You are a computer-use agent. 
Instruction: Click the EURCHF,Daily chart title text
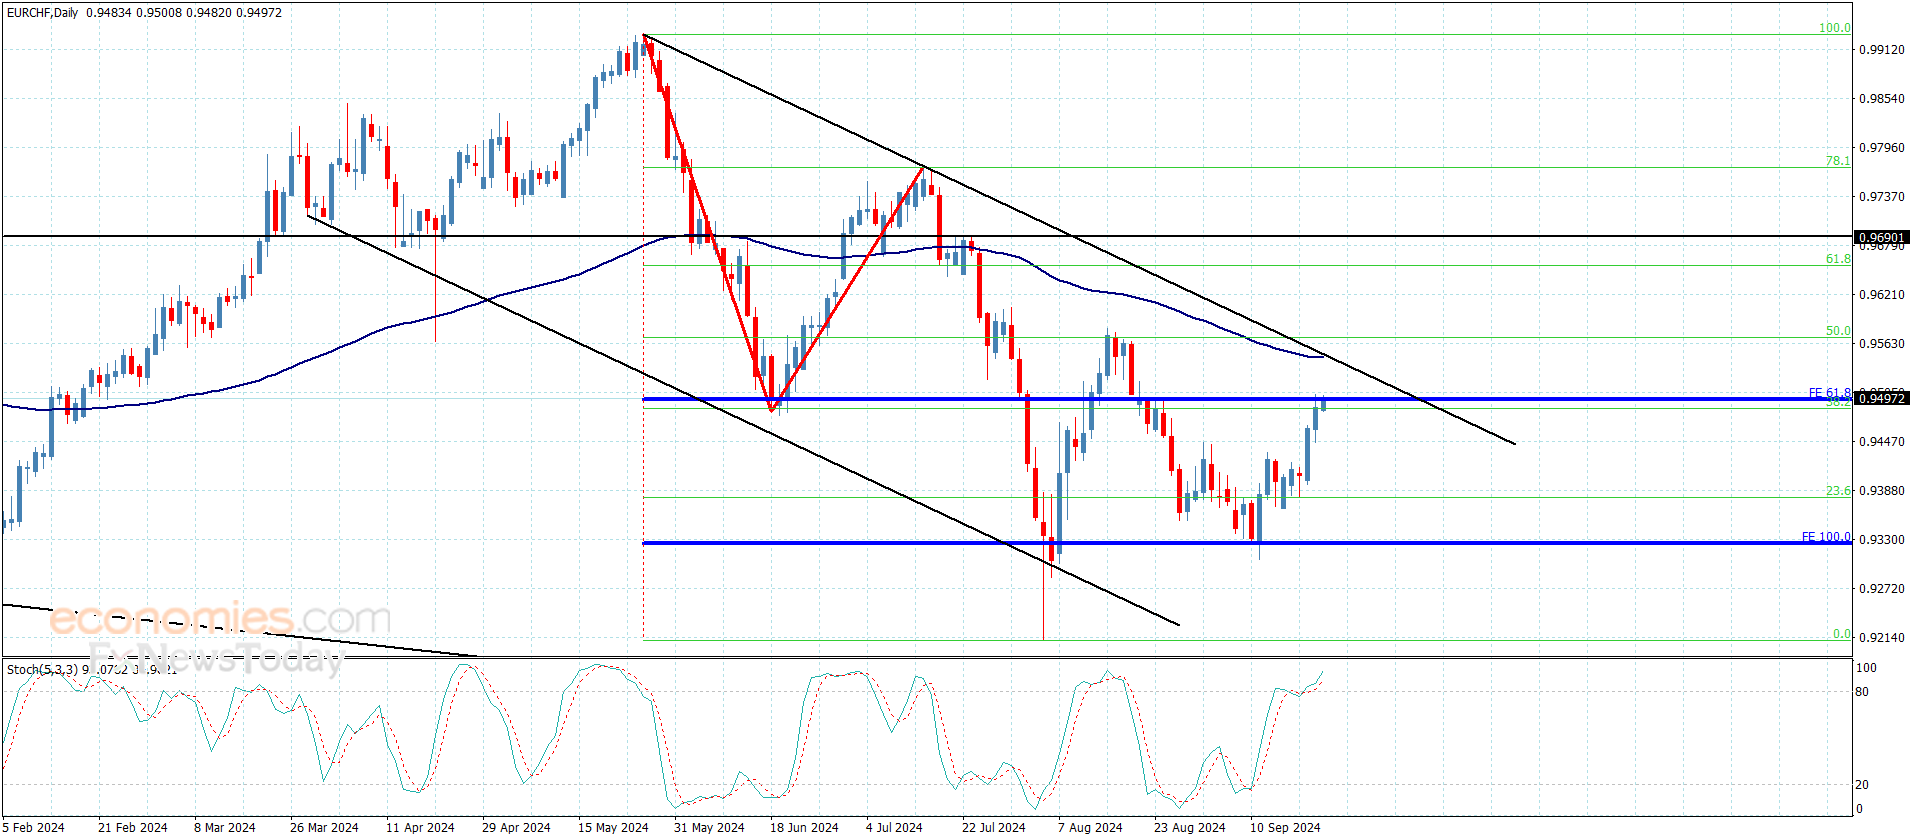pos(43,13)
